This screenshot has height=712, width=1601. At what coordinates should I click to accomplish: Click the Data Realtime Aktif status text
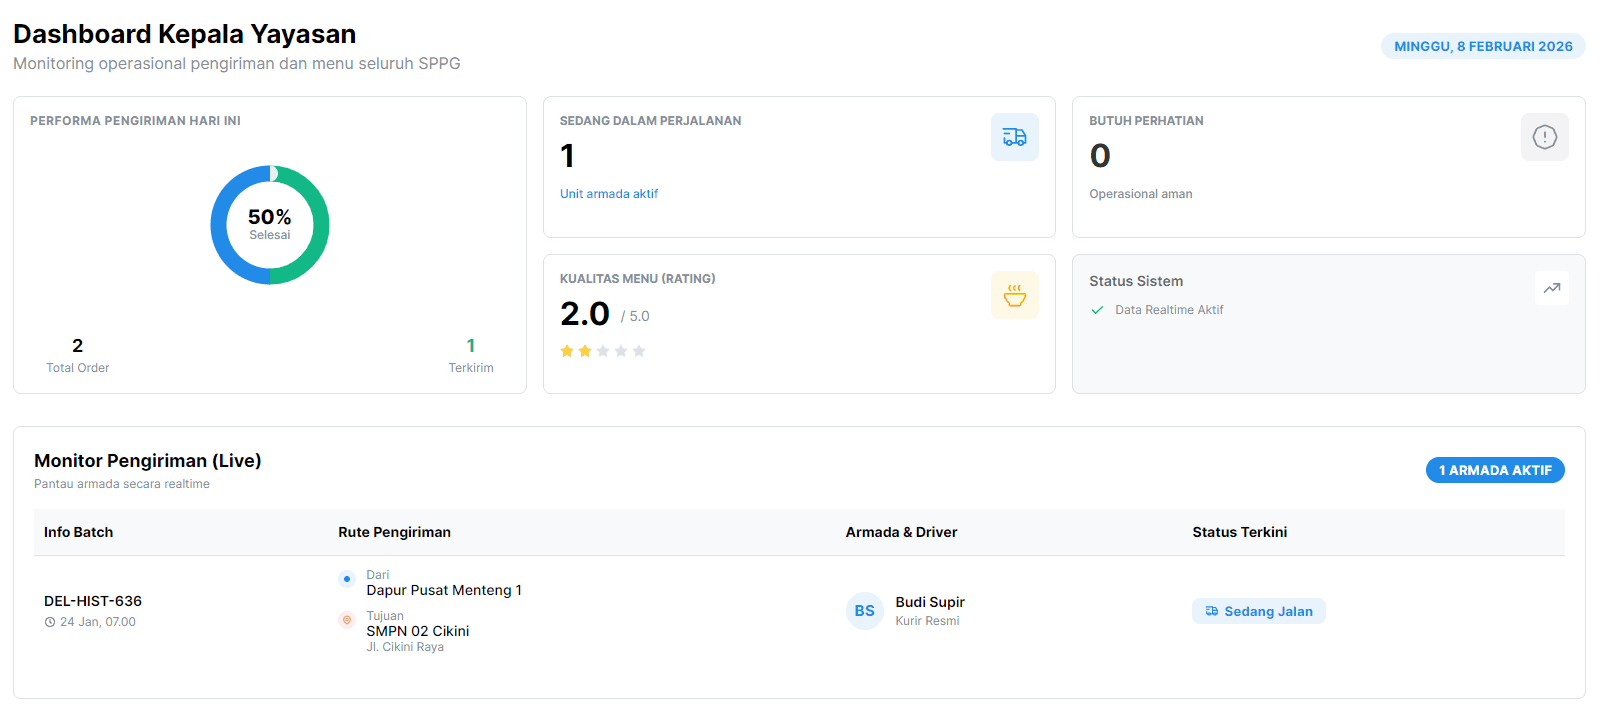coord(1169,310)
